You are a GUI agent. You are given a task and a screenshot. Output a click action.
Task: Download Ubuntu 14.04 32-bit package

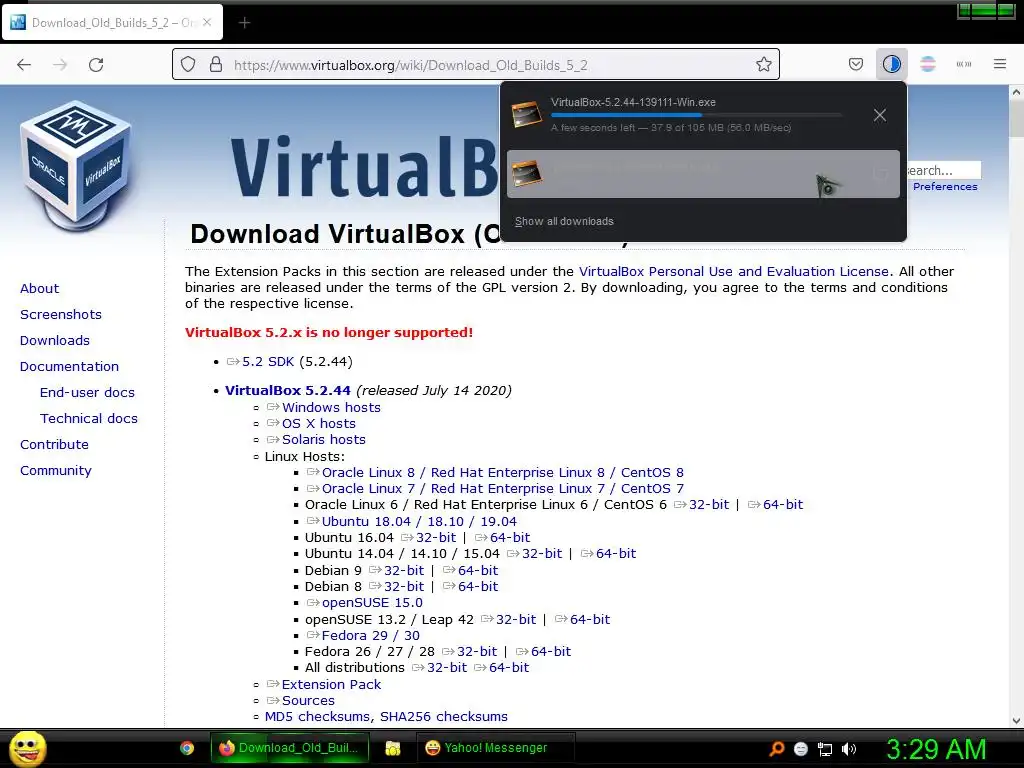click(x=542, y=554)
